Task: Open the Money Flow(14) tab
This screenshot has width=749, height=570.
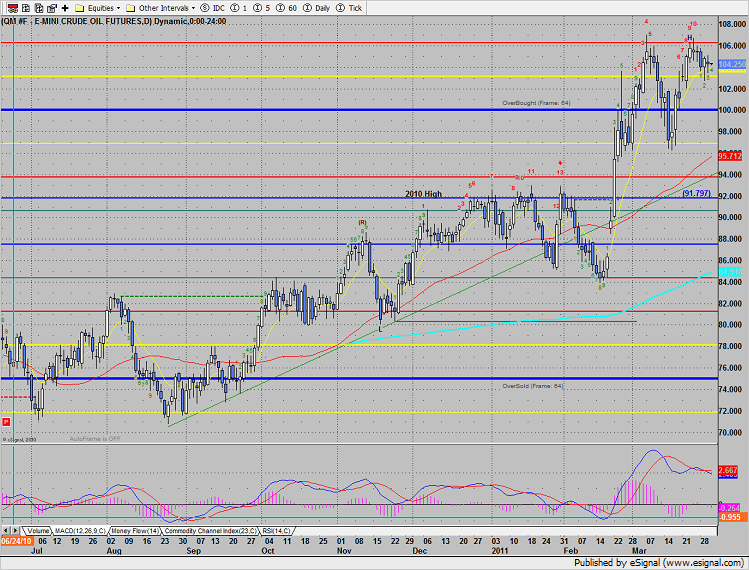Action: (135, 531)
